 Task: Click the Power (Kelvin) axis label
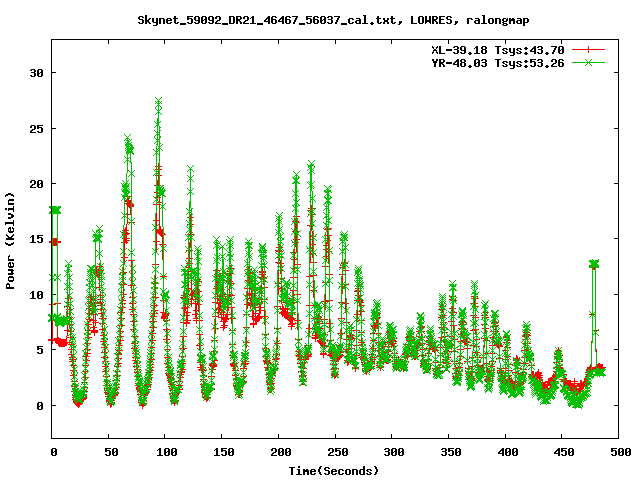coord(10,241)
